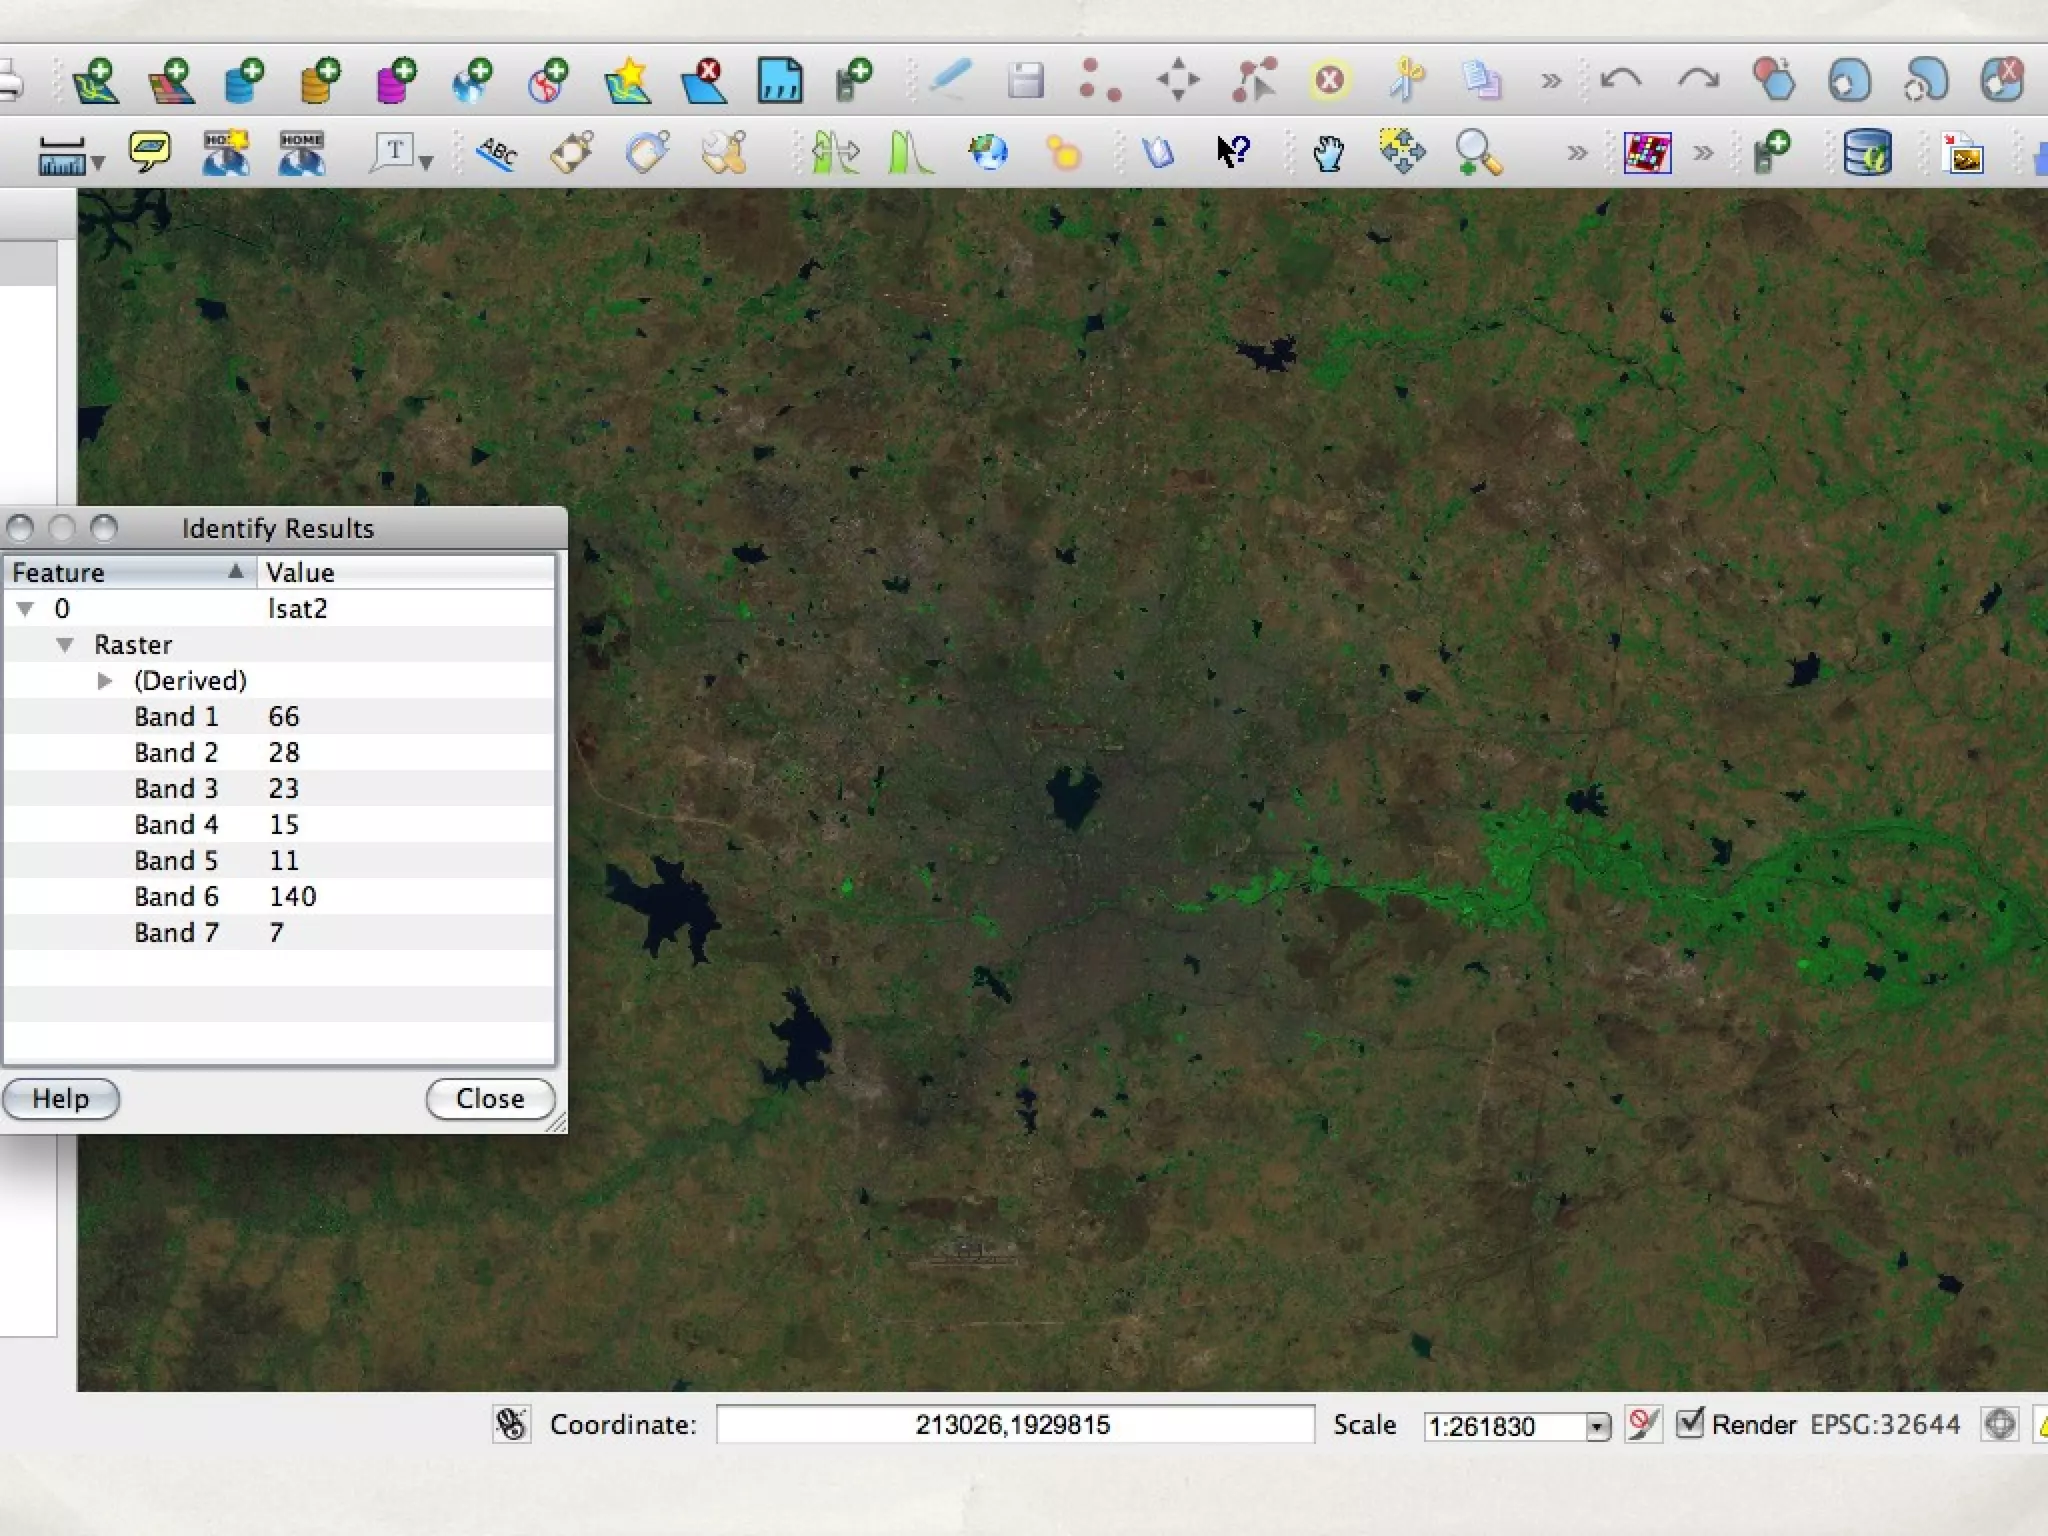Click the Undo arrow icon

[x=1620, y=80]
